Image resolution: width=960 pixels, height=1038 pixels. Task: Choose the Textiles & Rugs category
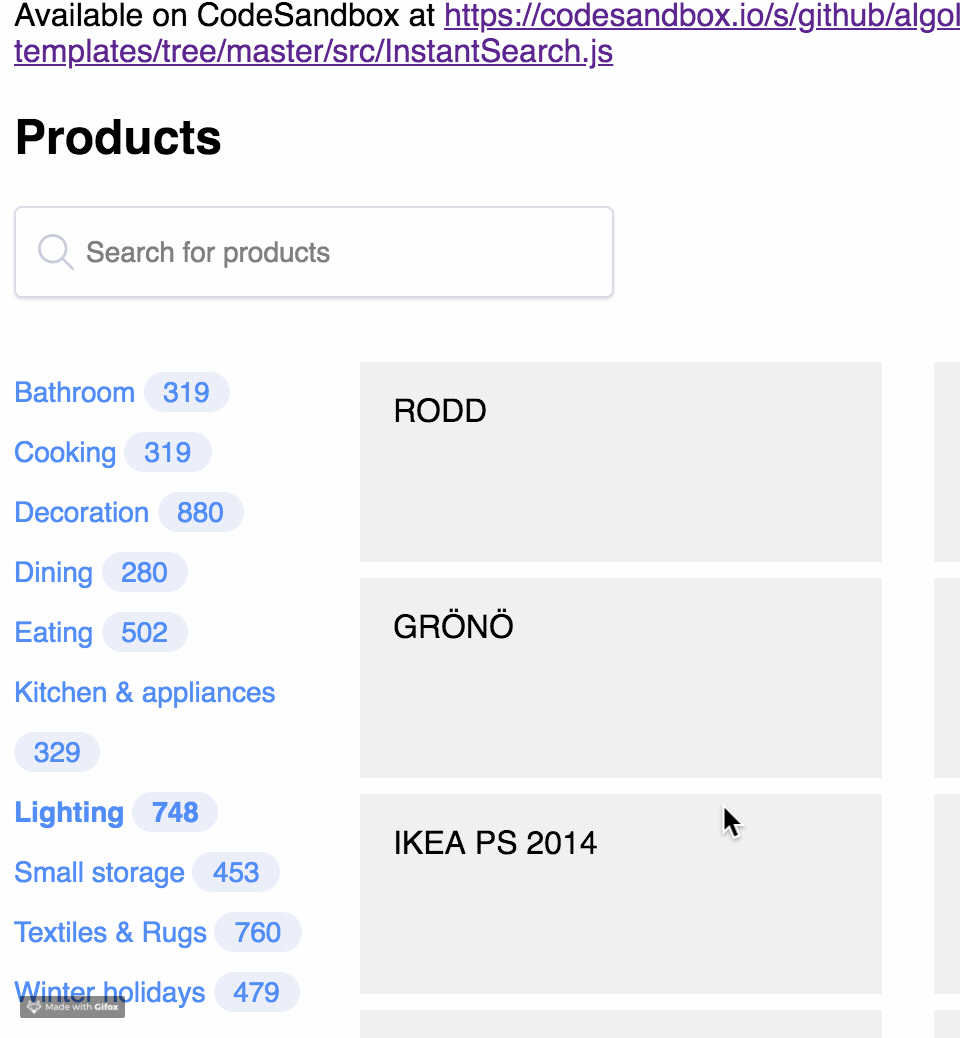(x=110, y=932)
